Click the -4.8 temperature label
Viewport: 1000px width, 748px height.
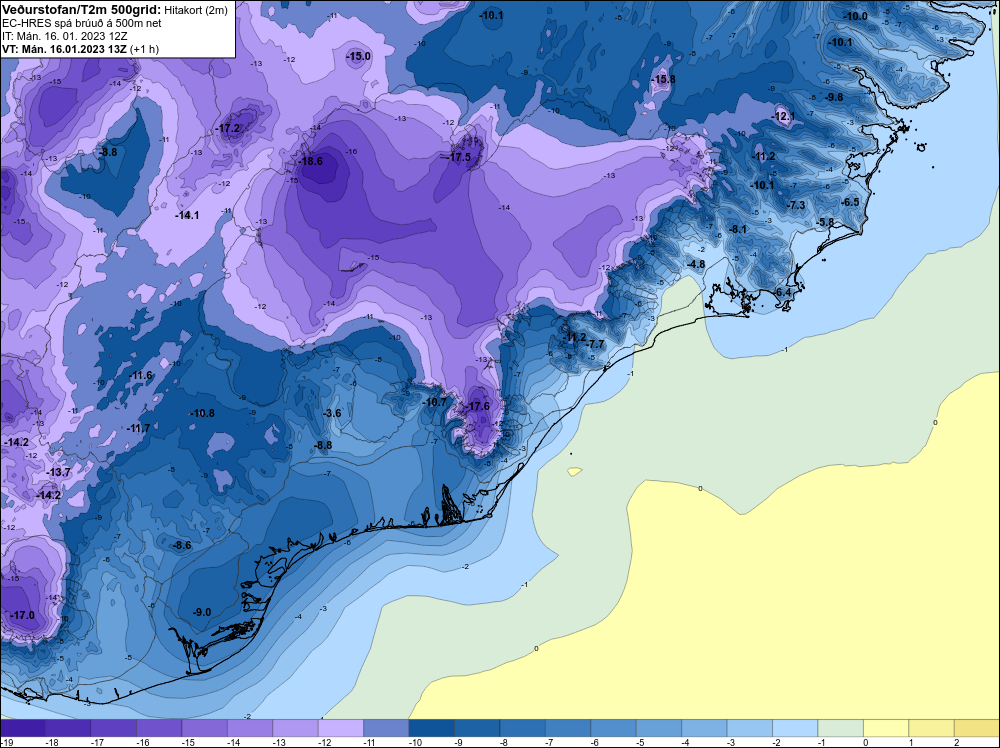696,264
